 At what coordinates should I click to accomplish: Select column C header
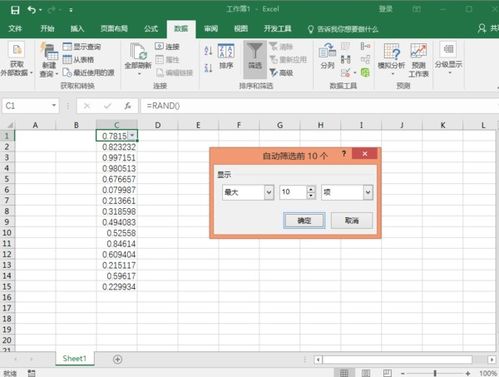117,125
